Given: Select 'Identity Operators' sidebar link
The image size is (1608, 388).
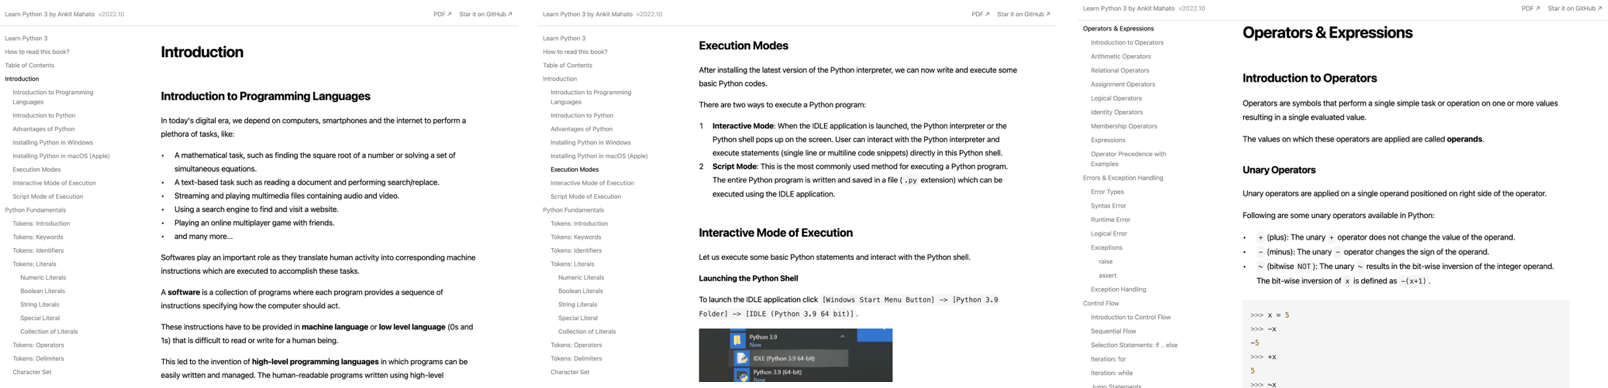Looking at the screenshot, I should click(x=1116, y=112).
